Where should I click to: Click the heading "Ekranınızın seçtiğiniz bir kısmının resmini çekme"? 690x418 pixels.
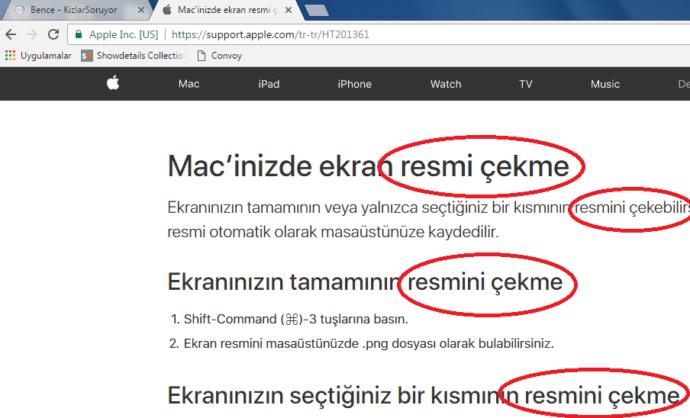(x=424, y=396)
